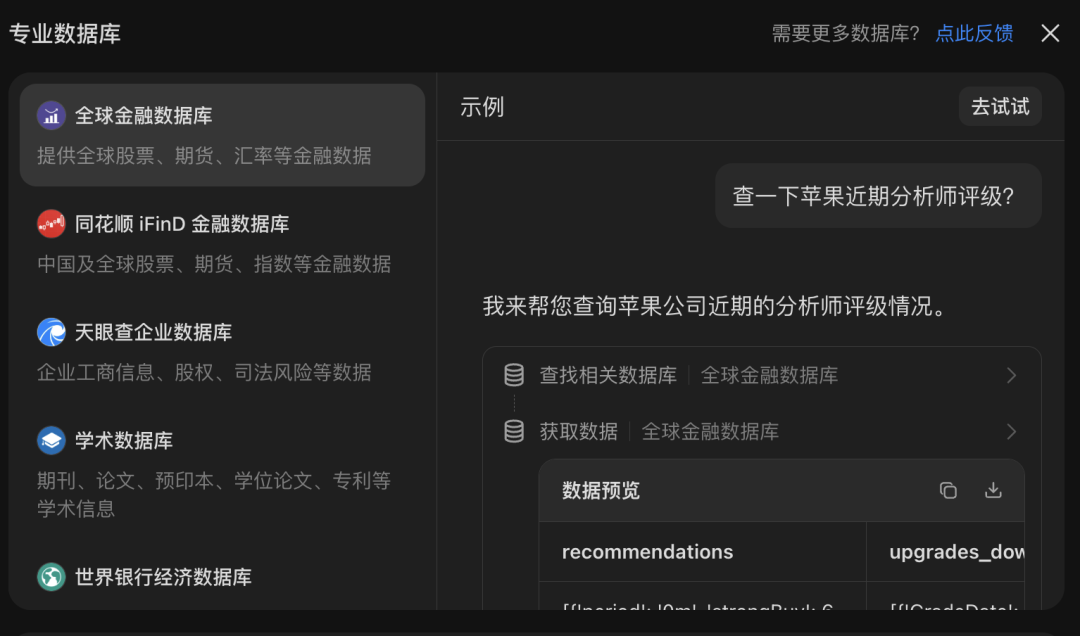Click database icon beside 查找相关数据库
Screen dimensions: 1080x636
pos(514,375)
